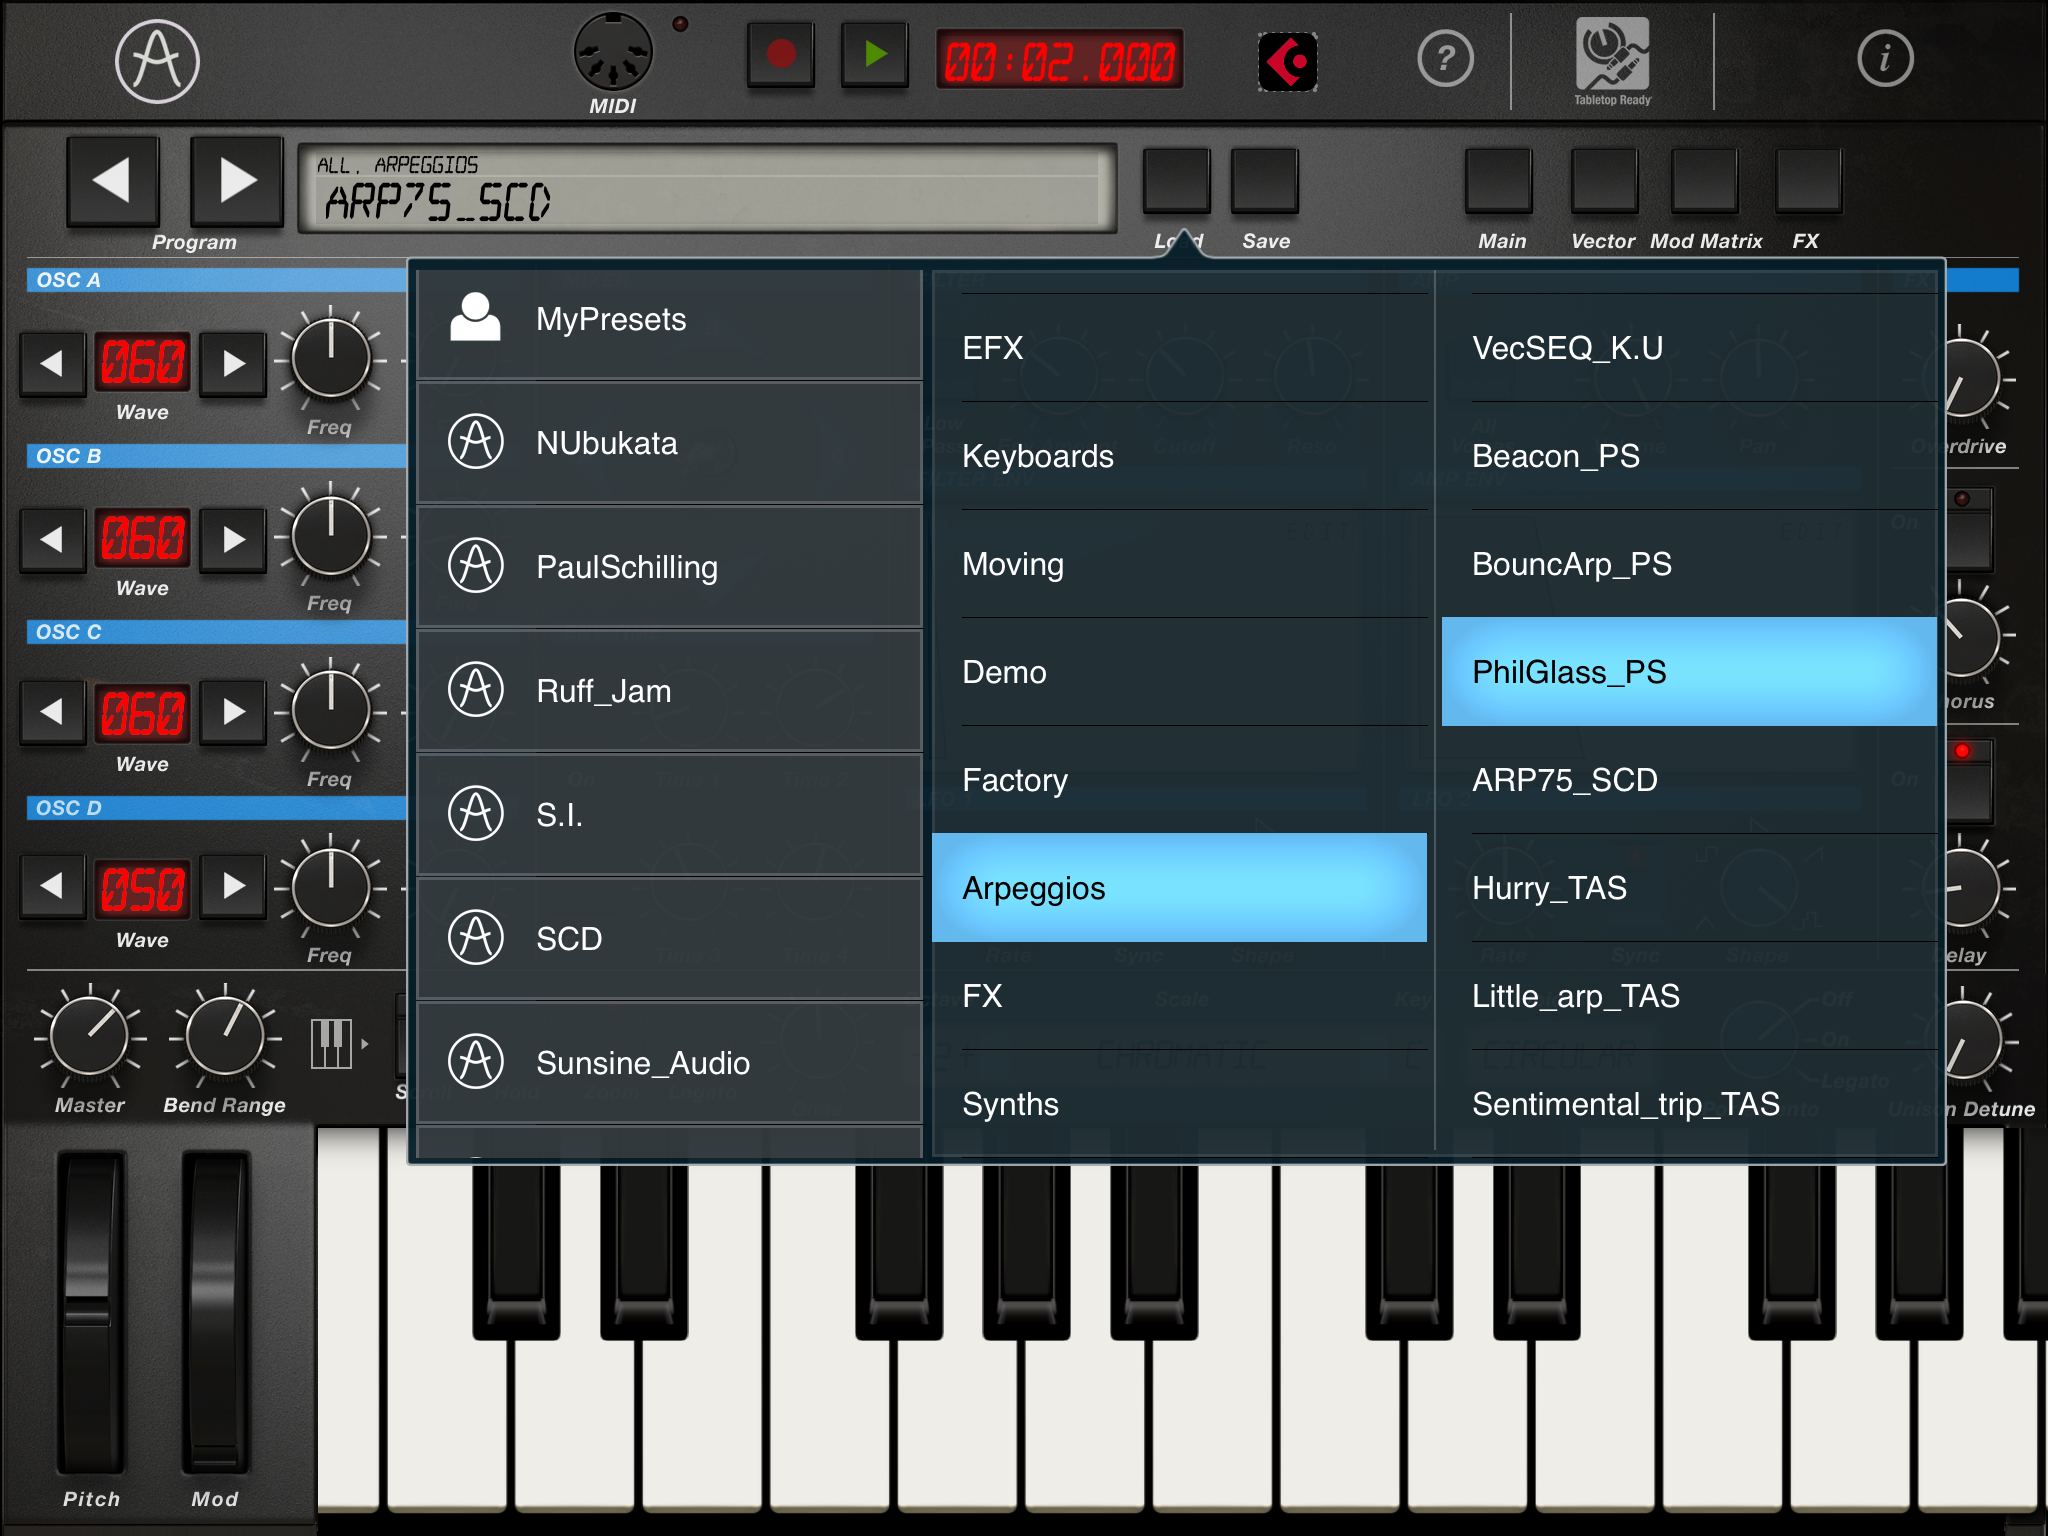
Task: Choose the Demo category
Action: click(x=1180, y=672)
